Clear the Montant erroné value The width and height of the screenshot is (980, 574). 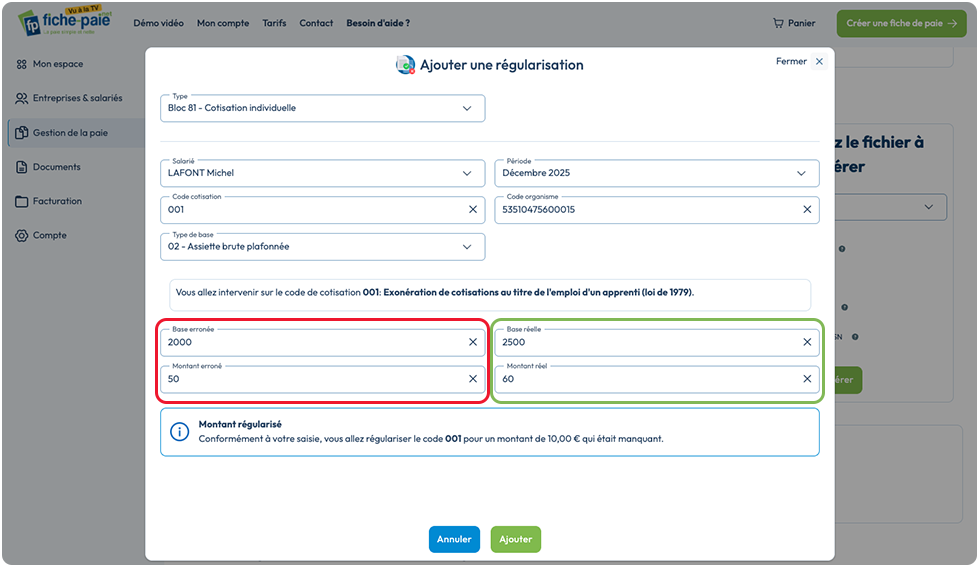[x=473, y=380]
